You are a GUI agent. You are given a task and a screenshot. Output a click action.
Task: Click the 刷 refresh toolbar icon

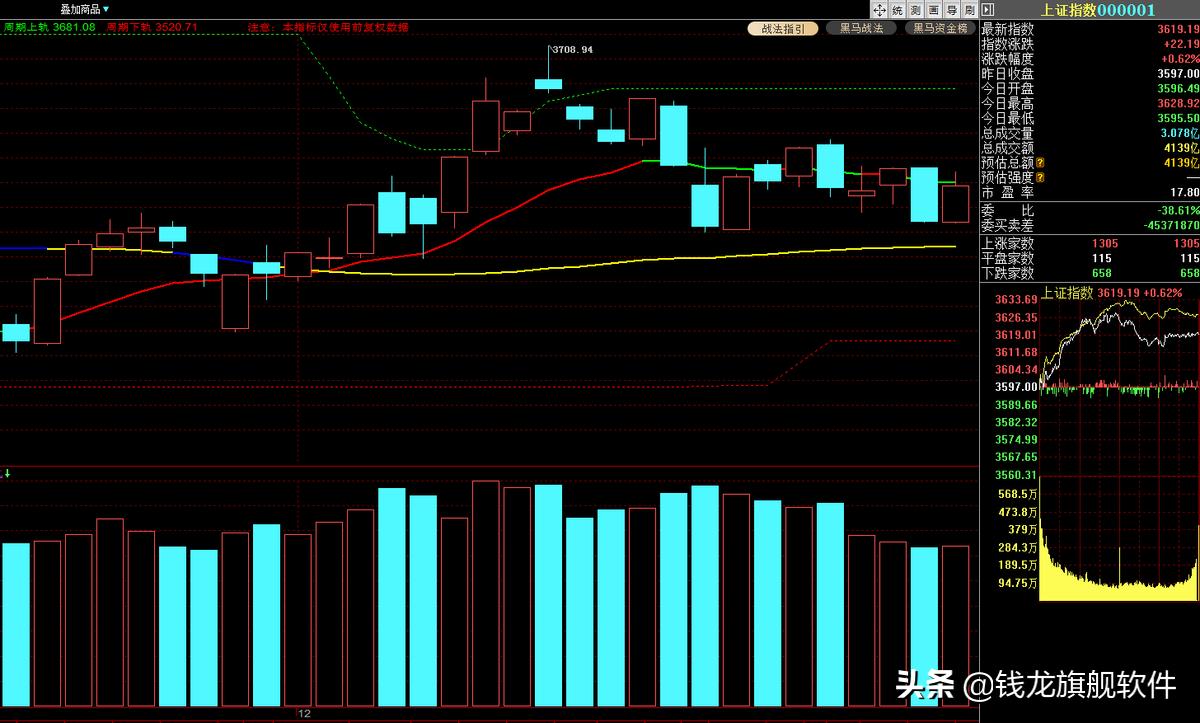968,9
